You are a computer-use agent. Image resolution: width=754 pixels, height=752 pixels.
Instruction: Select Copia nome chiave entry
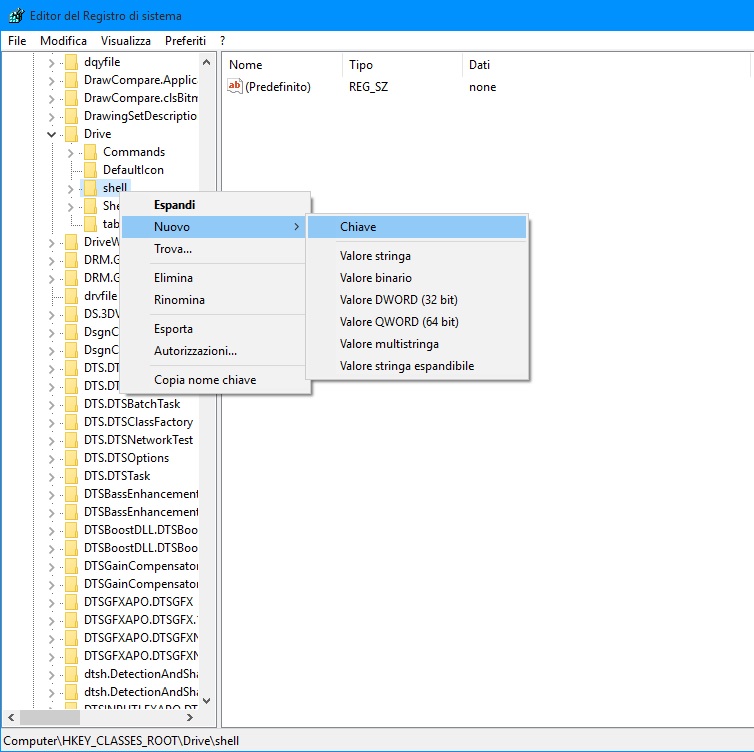pyautogui.click(x=204, y=380)
